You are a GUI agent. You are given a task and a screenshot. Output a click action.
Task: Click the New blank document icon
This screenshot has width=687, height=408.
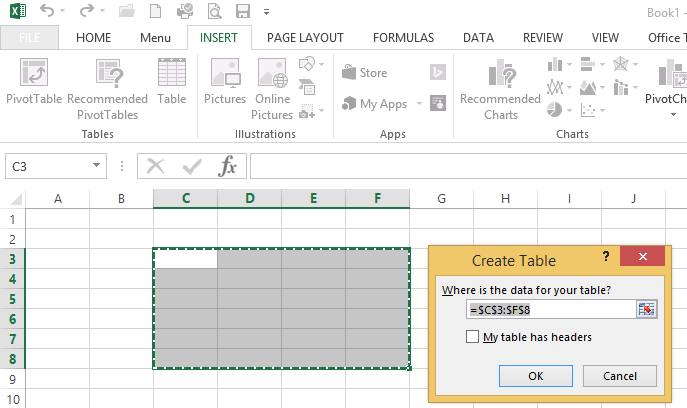[x=156, y=11]
